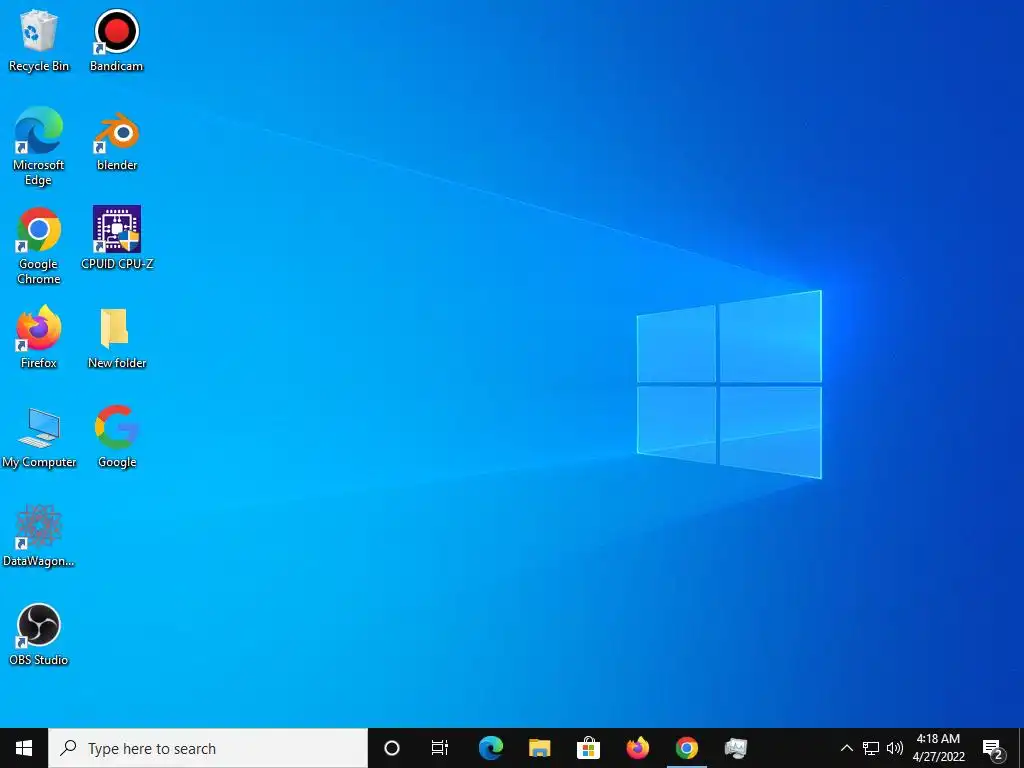The width and height of the screenshot is (1024, 768).
Task: Open Cortana circle button on taskbar
Action: (x=392, y=748)
